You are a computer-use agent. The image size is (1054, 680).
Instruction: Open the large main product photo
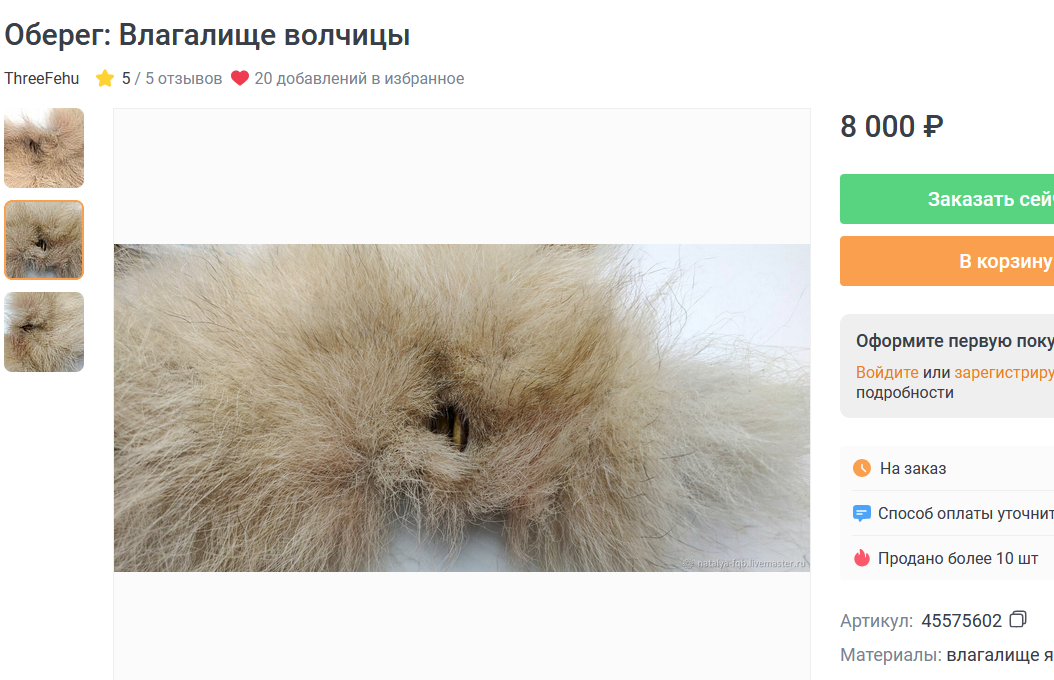[462, 408]
